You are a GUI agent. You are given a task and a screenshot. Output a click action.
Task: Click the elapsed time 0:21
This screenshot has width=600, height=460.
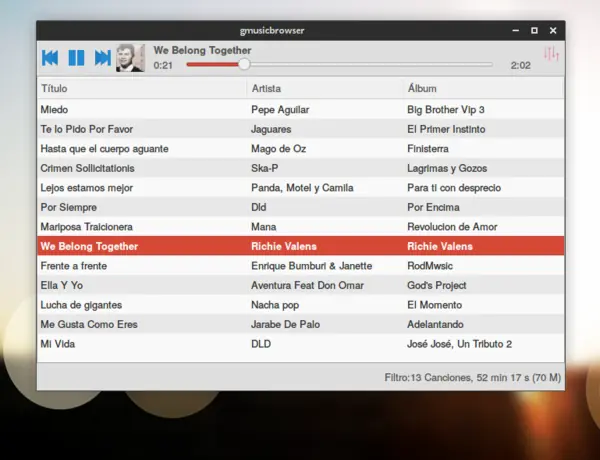coord(163,65)
